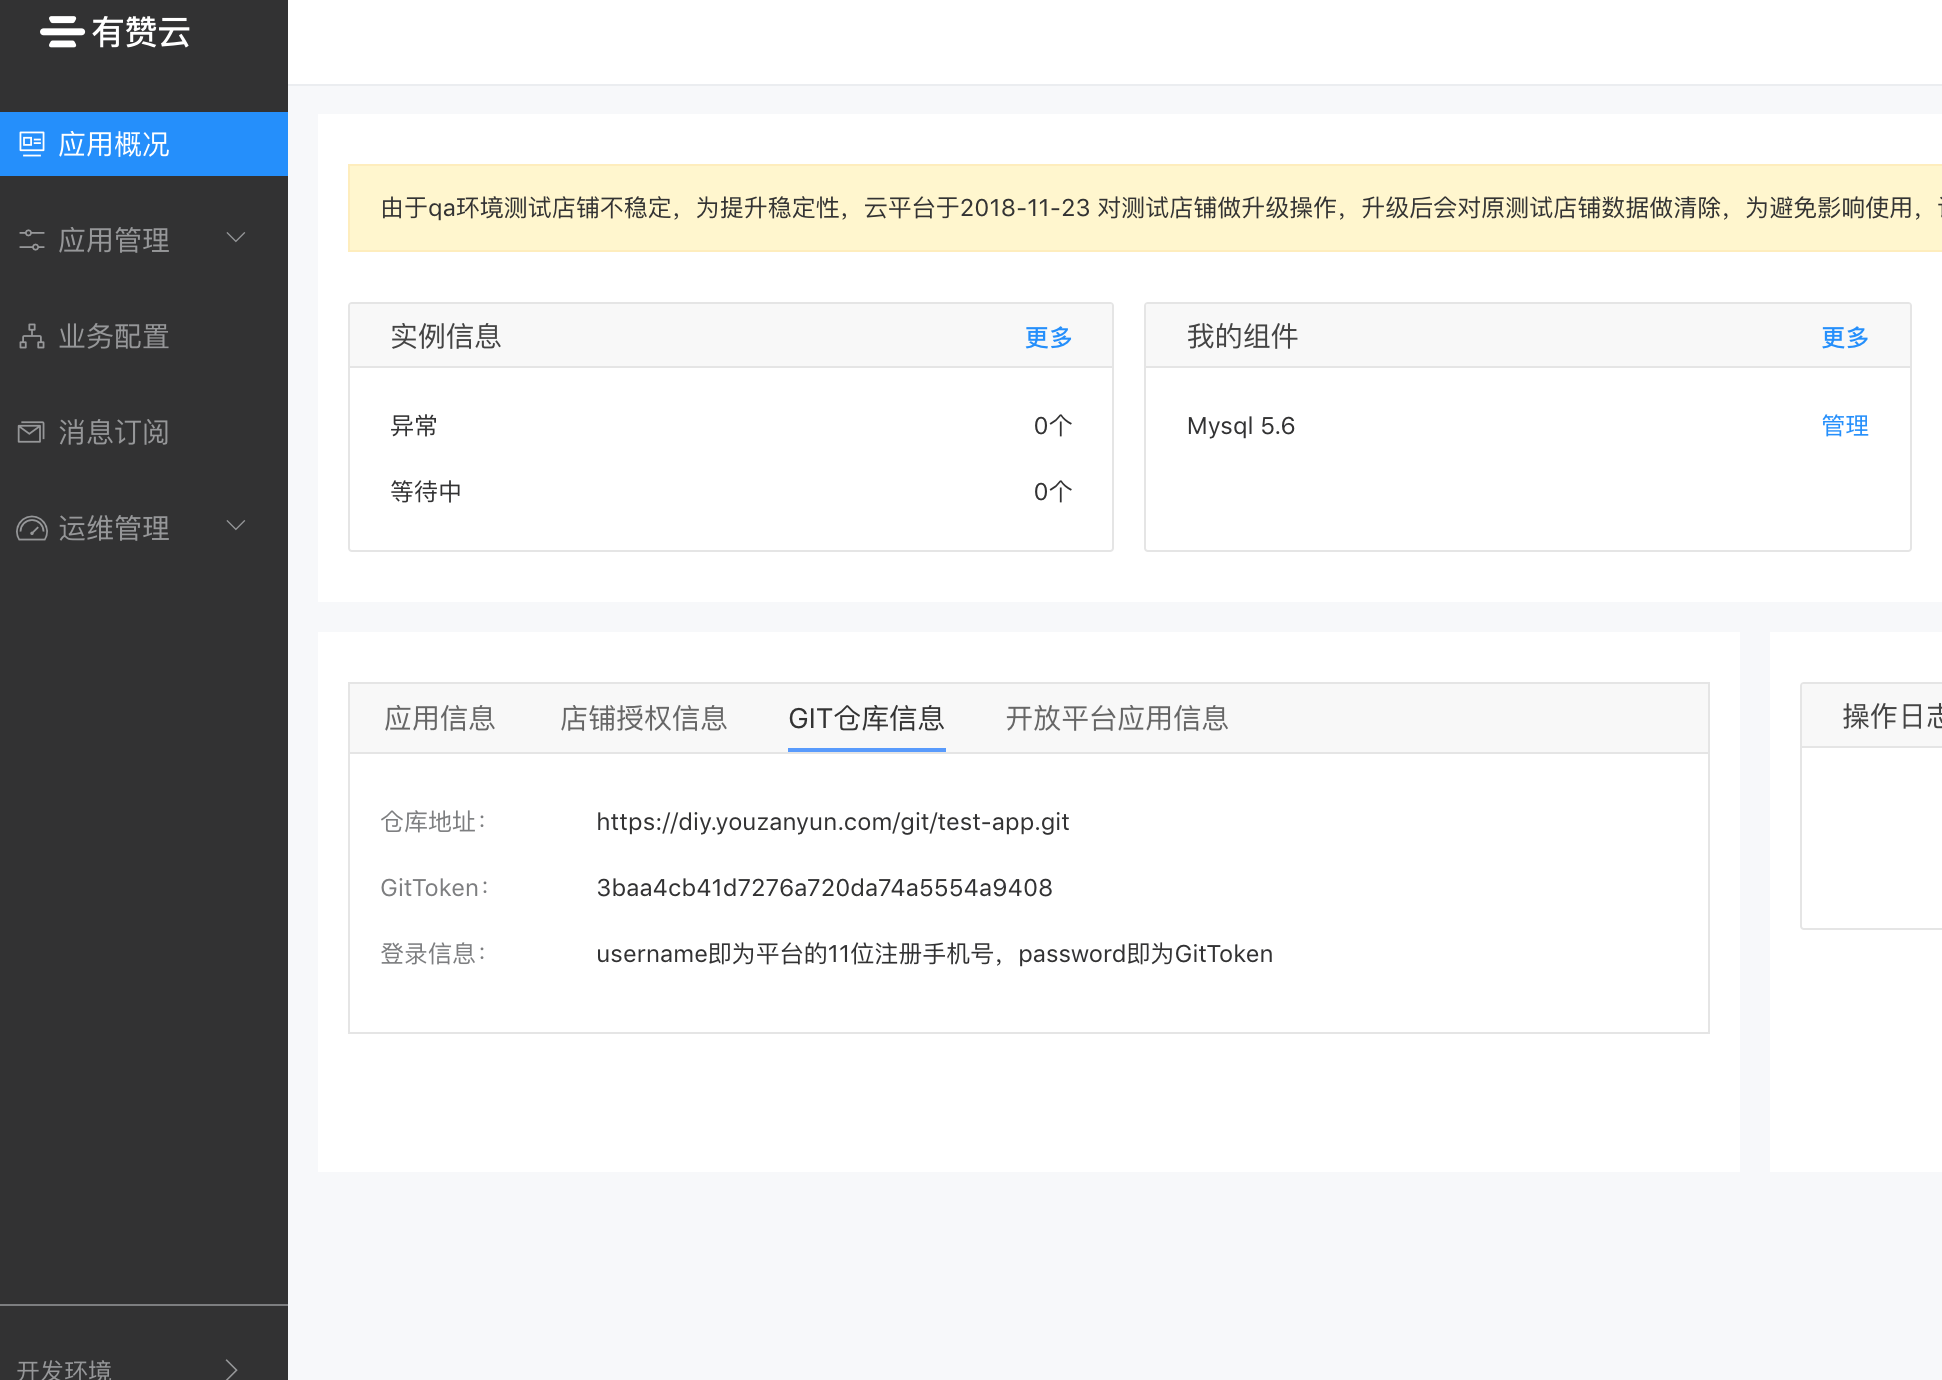
Task: Select the GIT仓库信息 tab
Action: (x=867, y=718)
